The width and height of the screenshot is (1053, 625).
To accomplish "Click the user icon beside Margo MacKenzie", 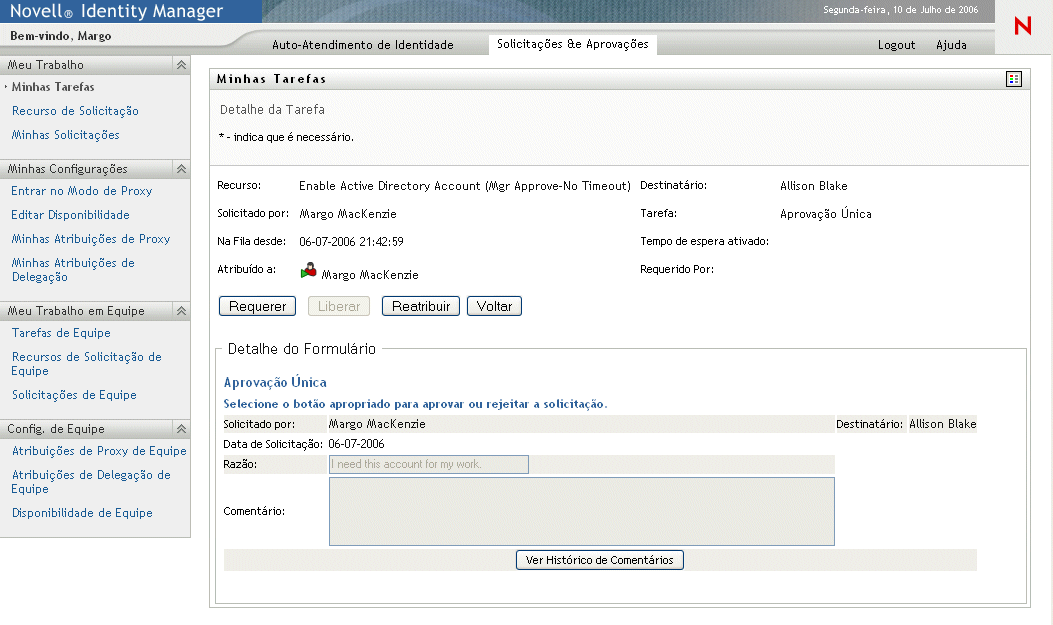I will tap(308, 271).
